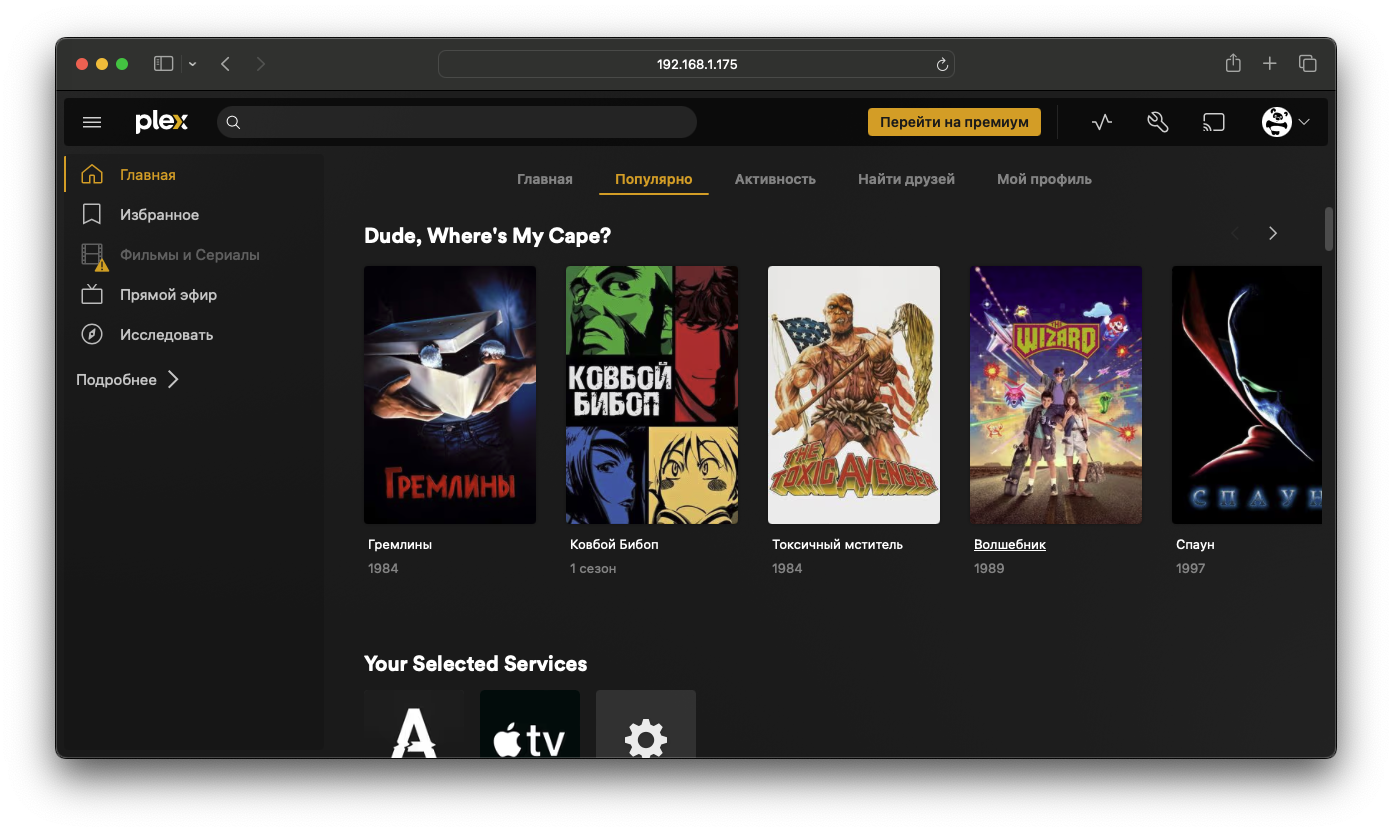The width and height of the screenshot is (1392, 832).
Task: Open the Волшебник title link
Action: [x=1010, y=544]
